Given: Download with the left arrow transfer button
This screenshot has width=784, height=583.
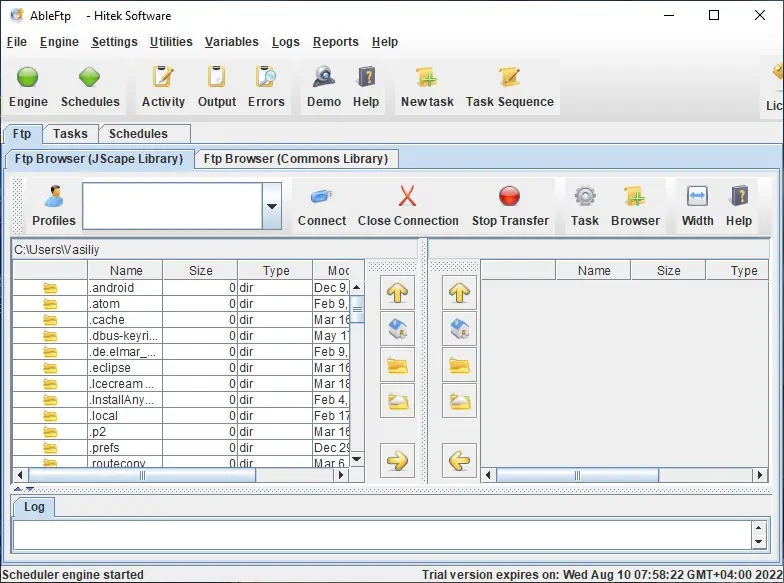Looking at the screenshot, I should click(x=460, y=460).
